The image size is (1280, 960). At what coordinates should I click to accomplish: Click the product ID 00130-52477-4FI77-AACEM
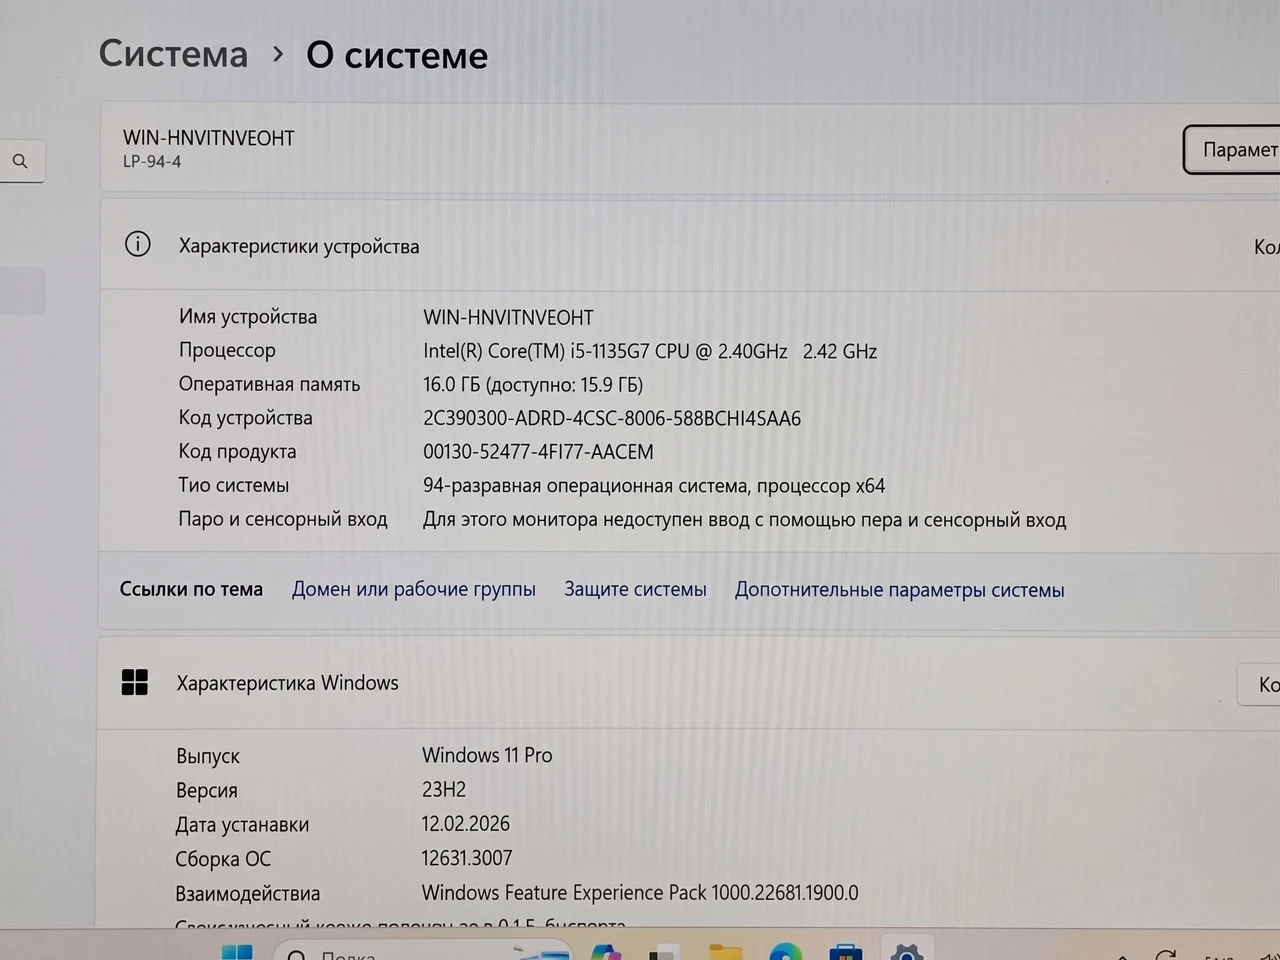point(538,452)
